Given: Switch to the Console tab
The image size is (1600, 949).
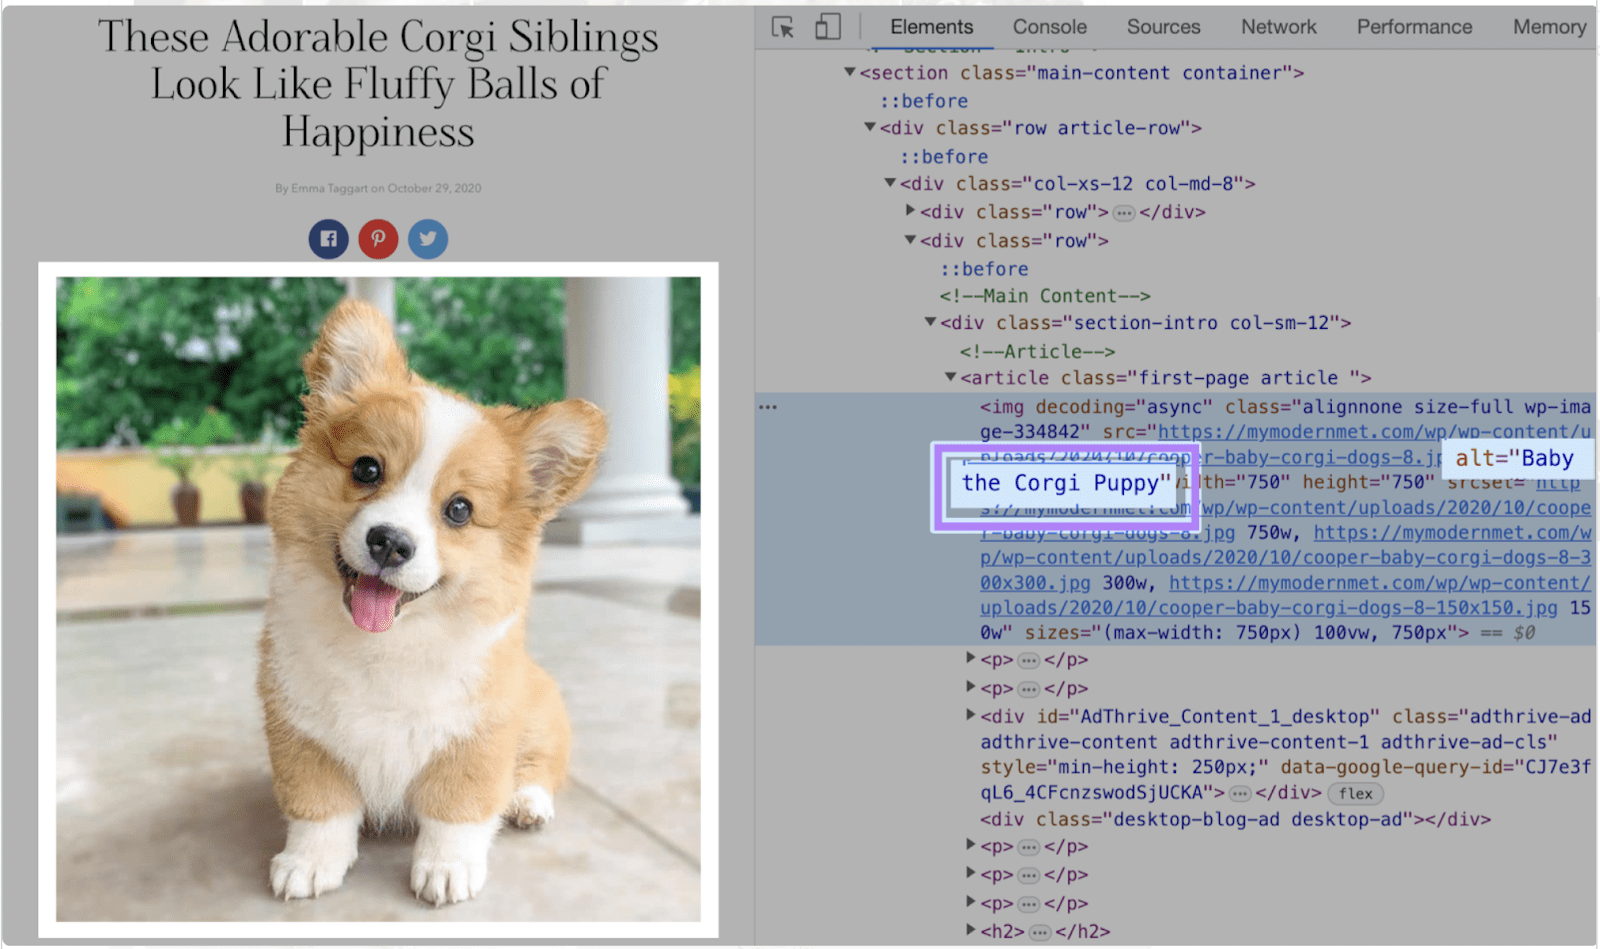Looking at the screenshot, I should (x=1048, y=27).
